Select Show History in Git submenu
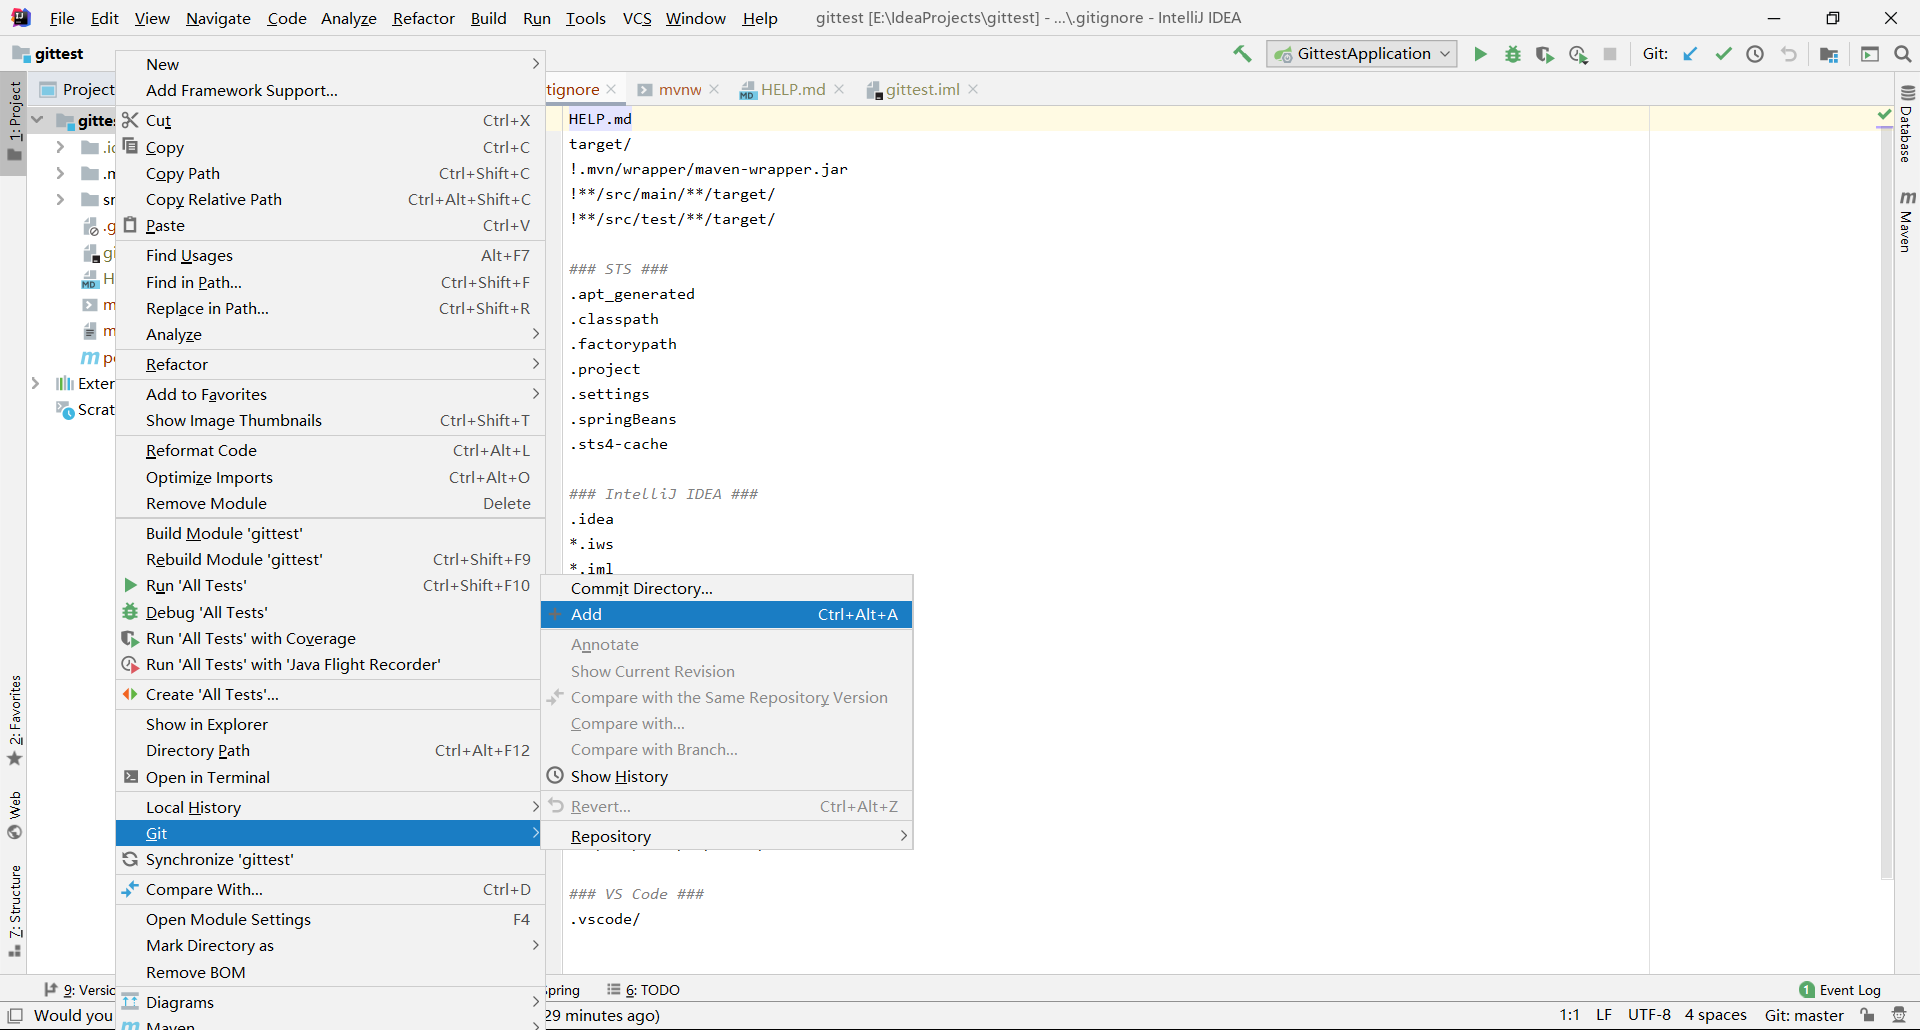This screenshot has width=1920, height=1030. [727, 776]
